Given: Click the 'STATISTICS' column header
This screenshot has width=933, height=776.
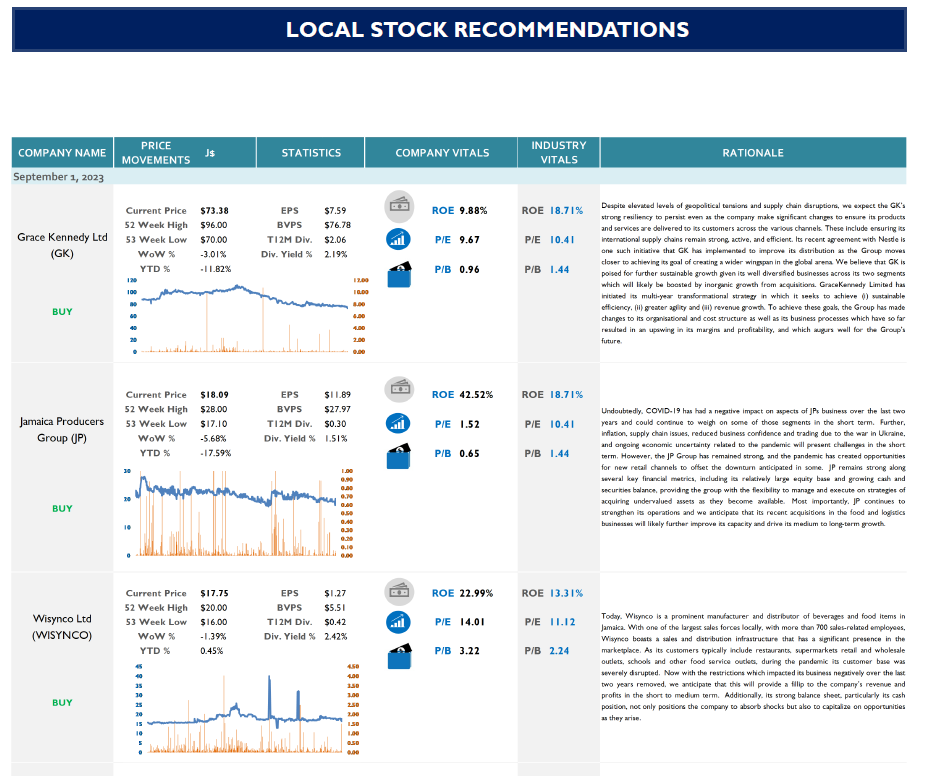Looking at the screenshot, I should (311, 153).
